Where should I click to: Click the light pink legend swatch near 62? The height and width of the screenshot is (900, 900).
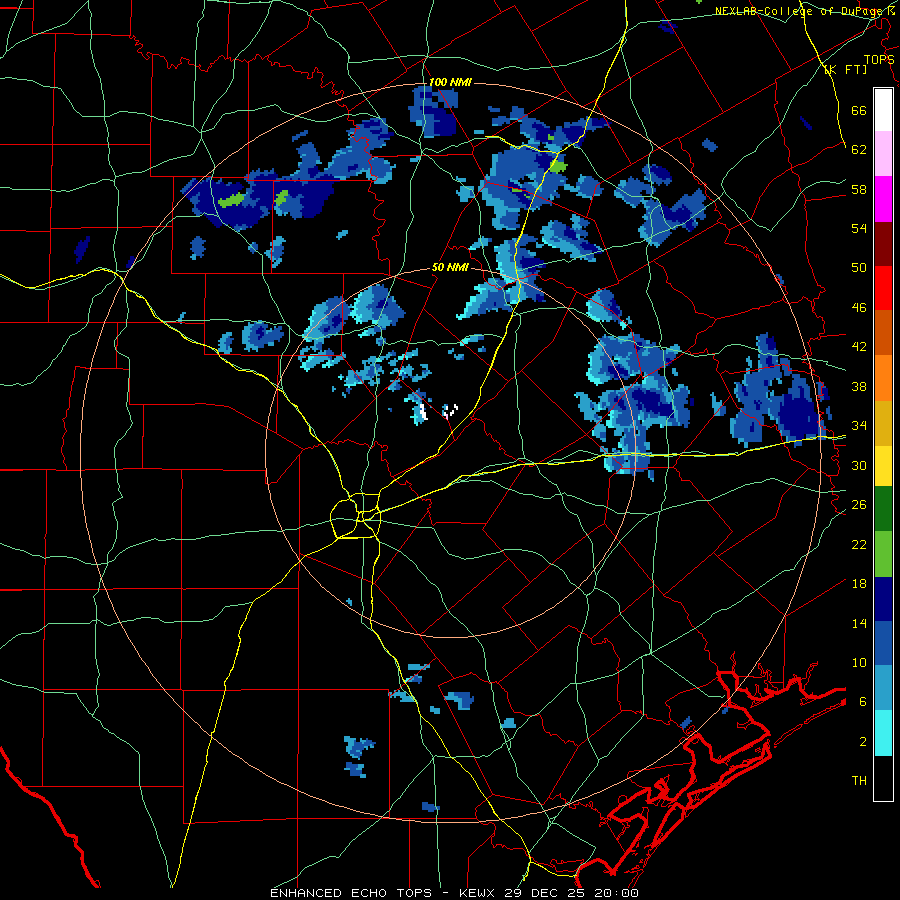(883, 153)
